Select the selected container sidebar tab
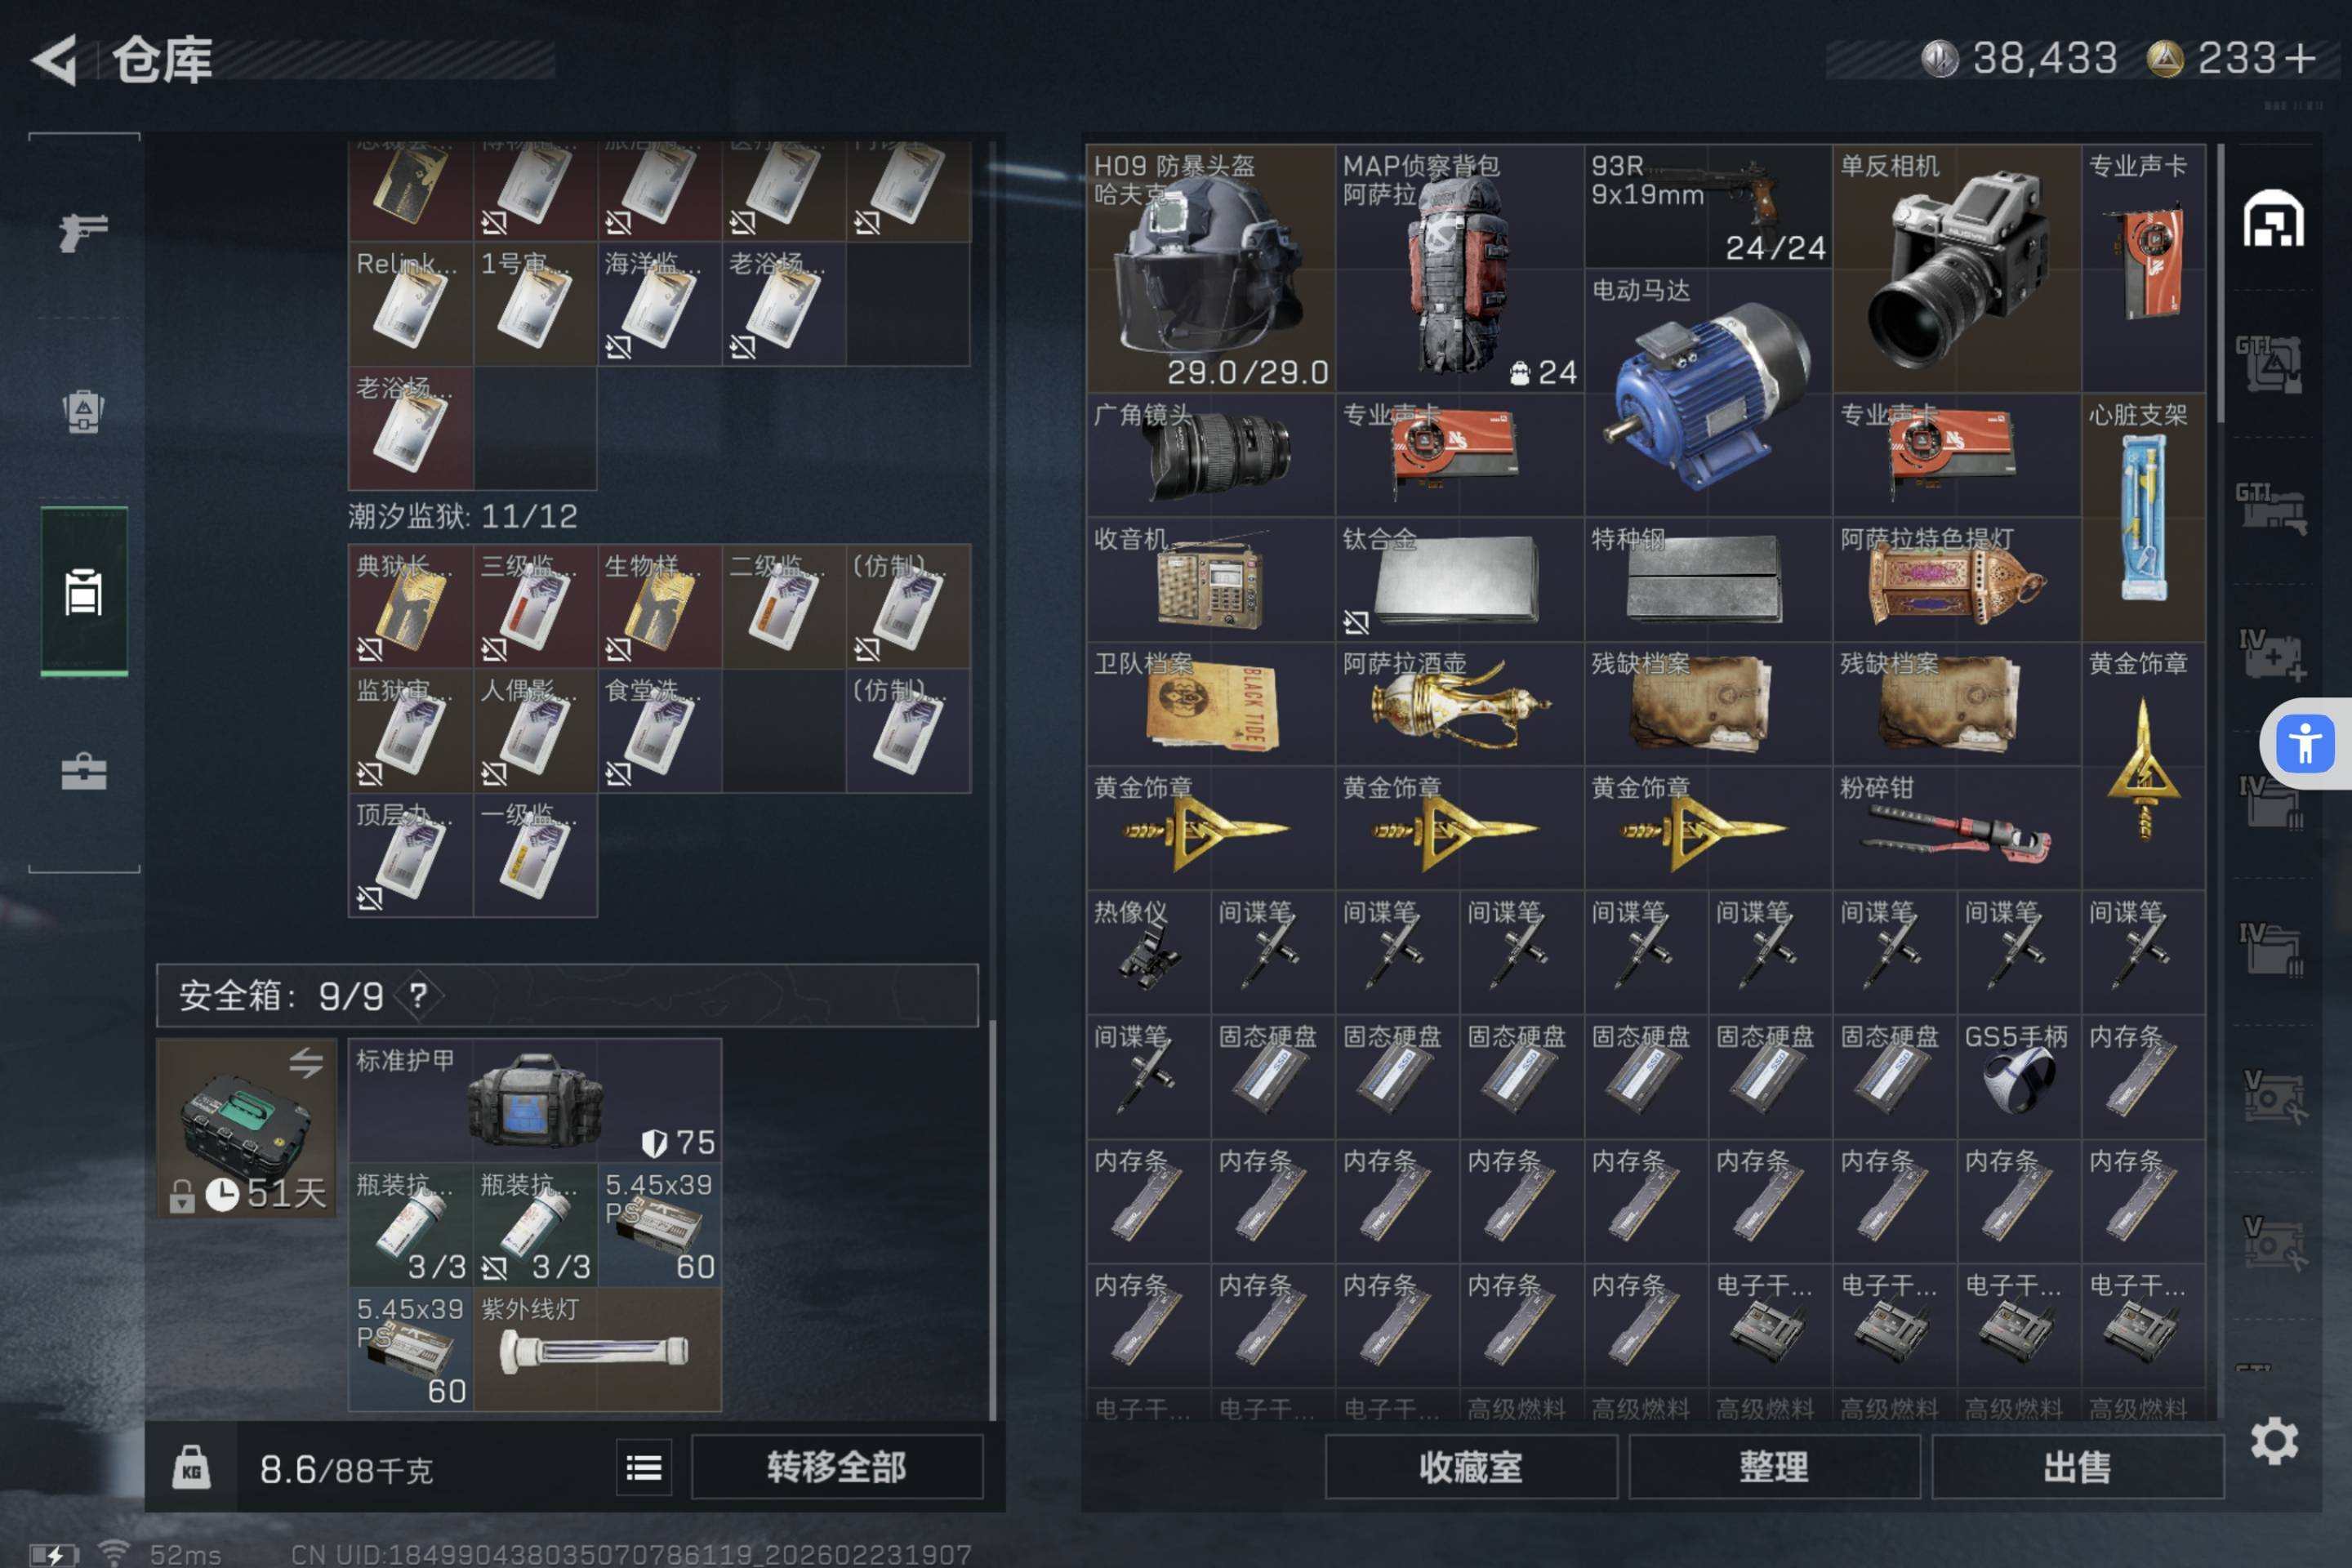This screenshot has height=1568, width=2352. 84,592
